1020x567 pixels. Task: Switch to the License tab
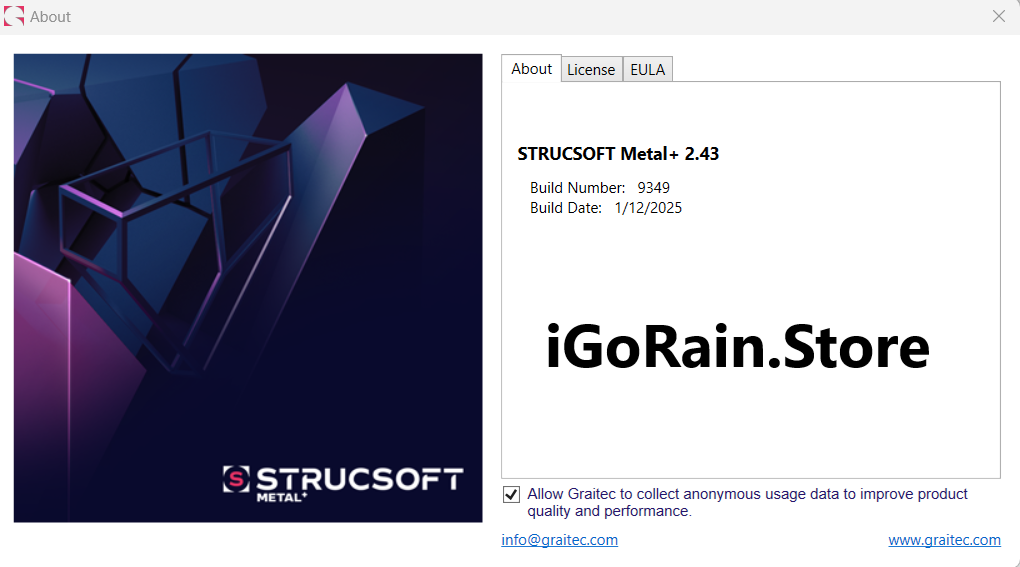pos(591,70)
